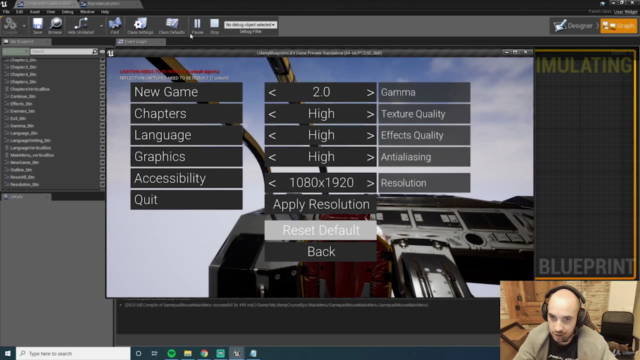Open the Edit menu
Viewport: 640px width, 360px height.
click(19, 12)
